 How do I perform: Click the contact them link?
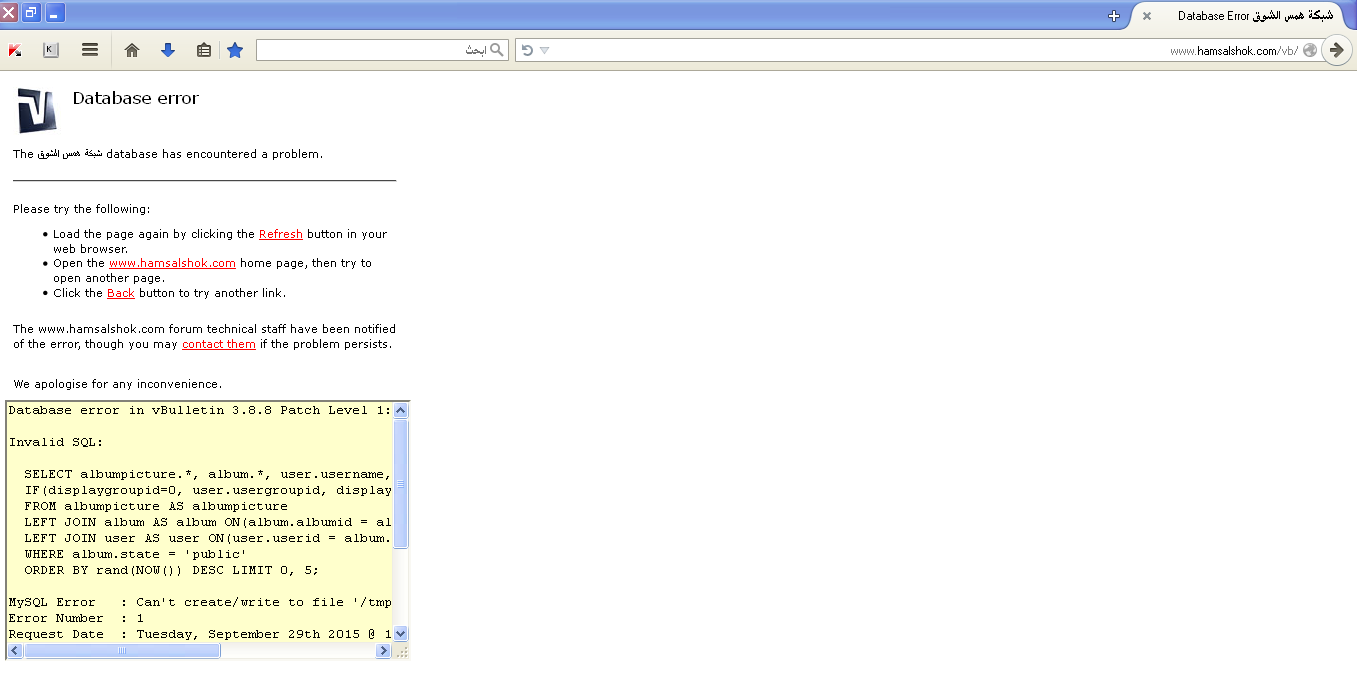219,344
